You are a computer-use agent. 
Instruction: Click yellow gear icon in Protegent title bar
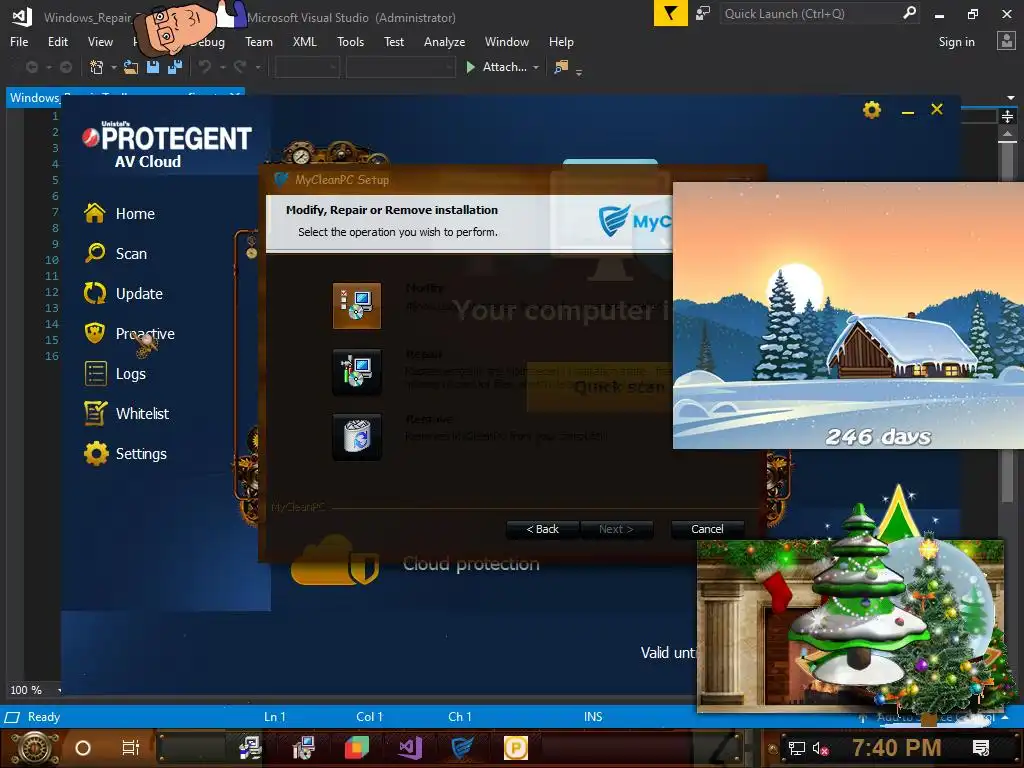(872, 110)
